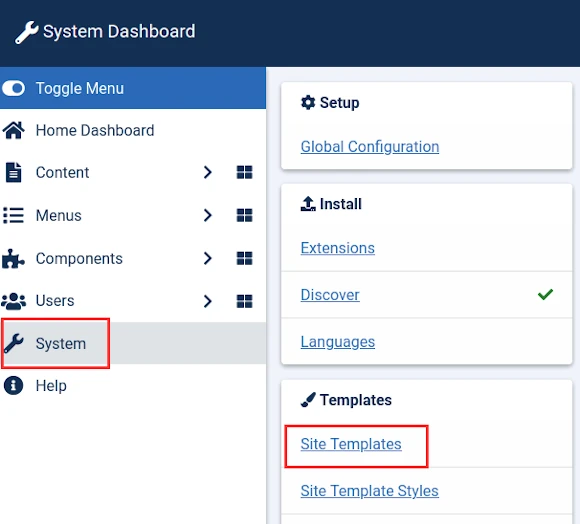
Task: Click the Help info circle icon
Action: [13, 385]
